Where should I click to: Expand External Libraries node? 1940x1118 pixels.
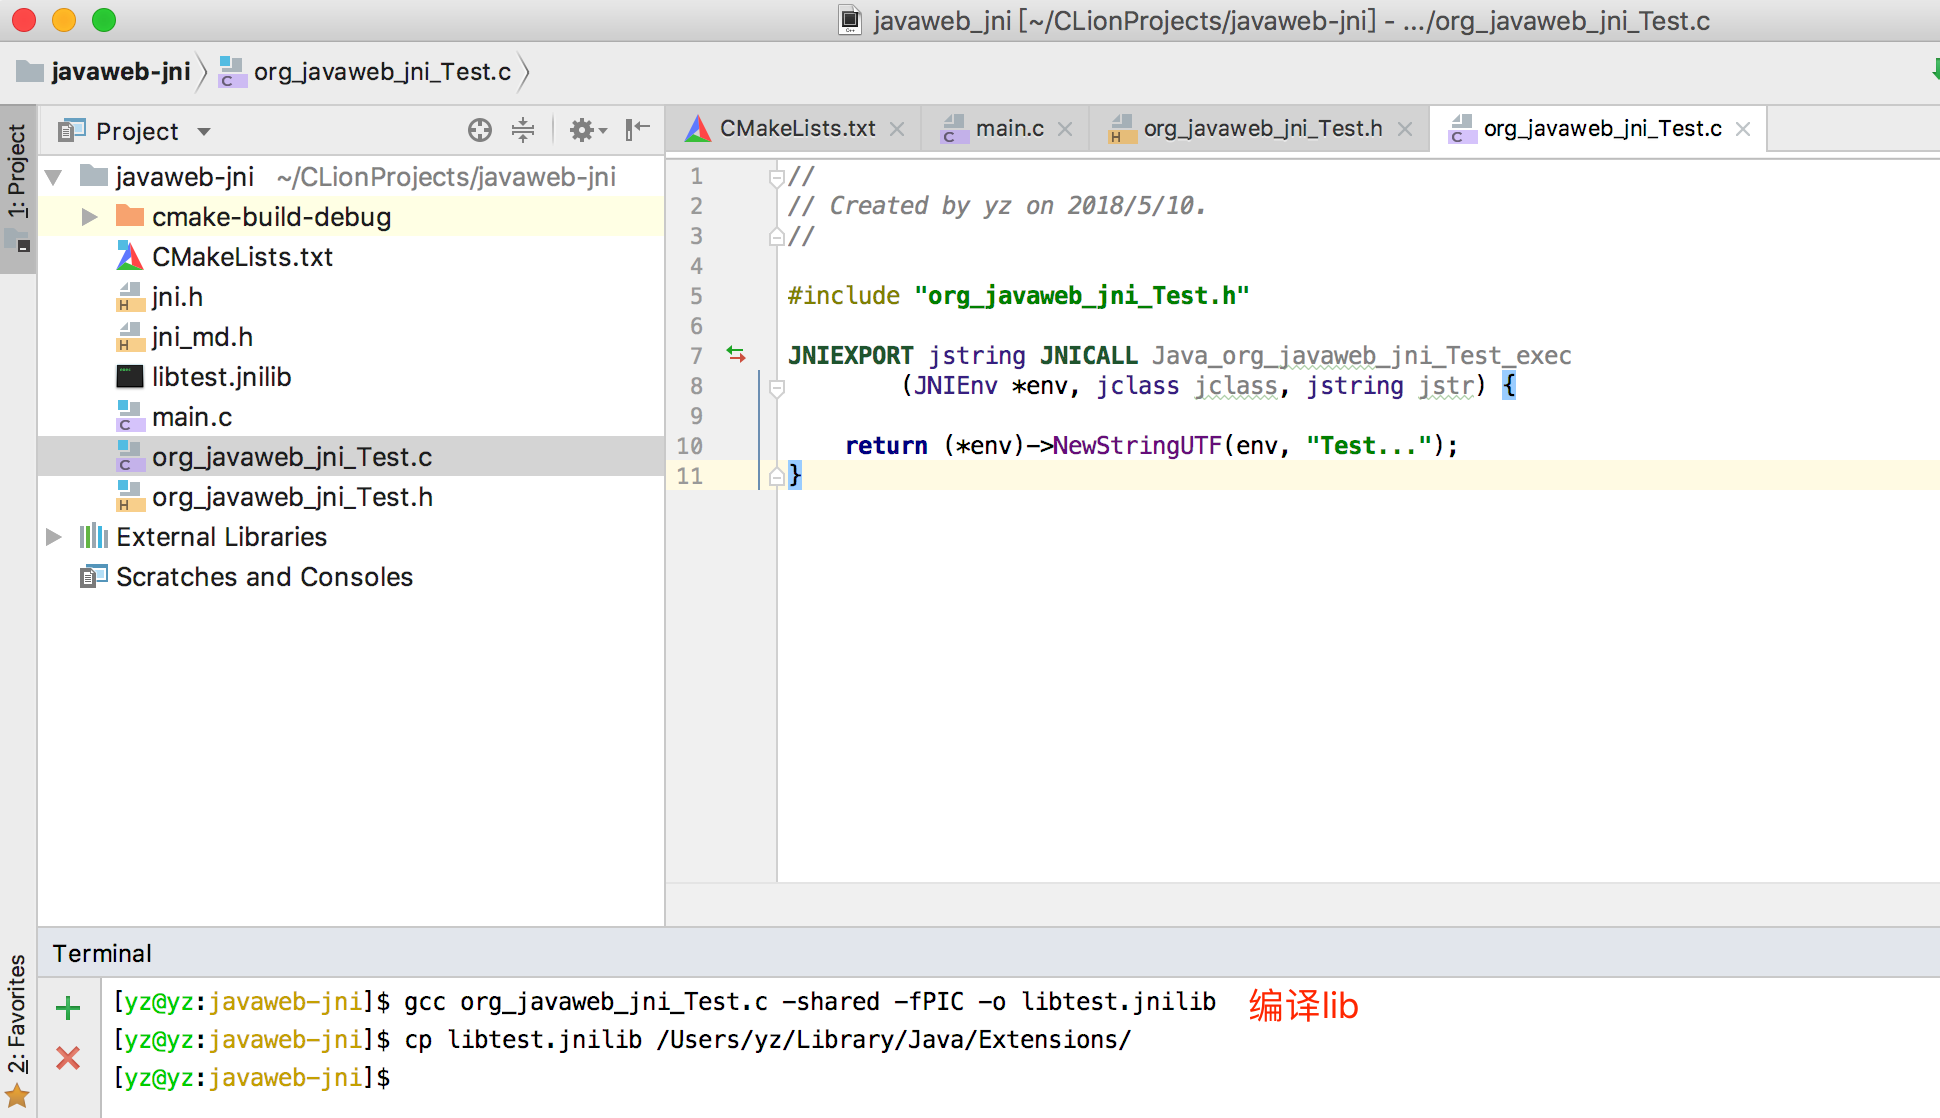[54, 537]
